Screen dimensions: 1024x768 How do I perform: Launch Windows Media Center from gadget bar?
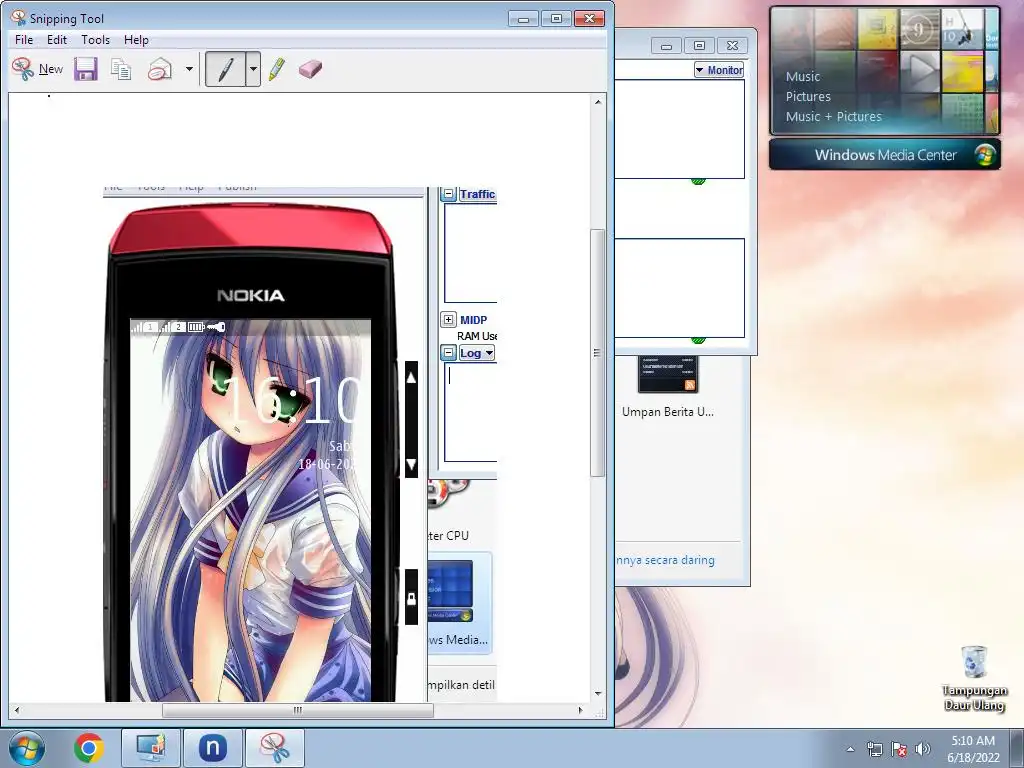885,155
